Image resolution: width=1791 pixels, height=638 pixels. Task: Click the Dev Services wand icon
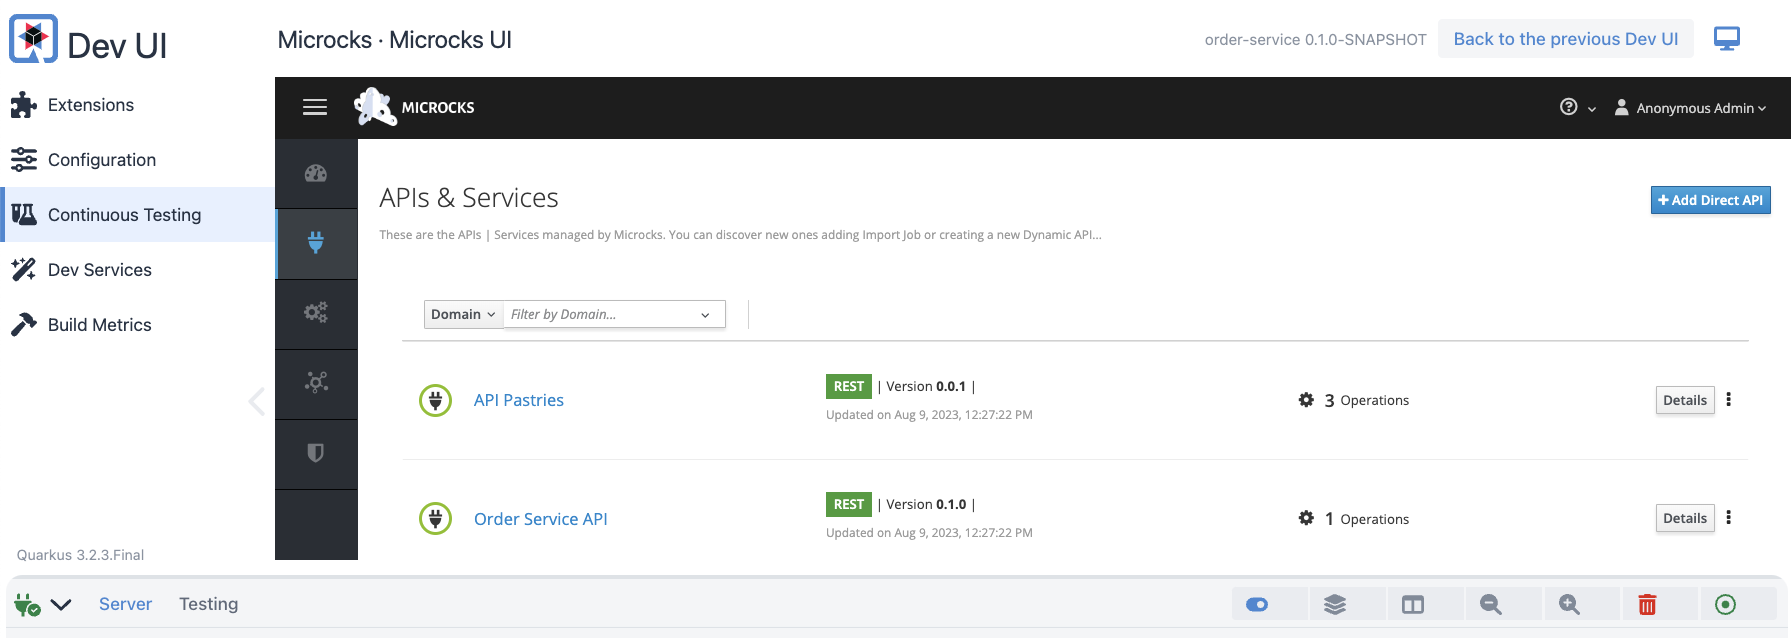click(24, 269)
